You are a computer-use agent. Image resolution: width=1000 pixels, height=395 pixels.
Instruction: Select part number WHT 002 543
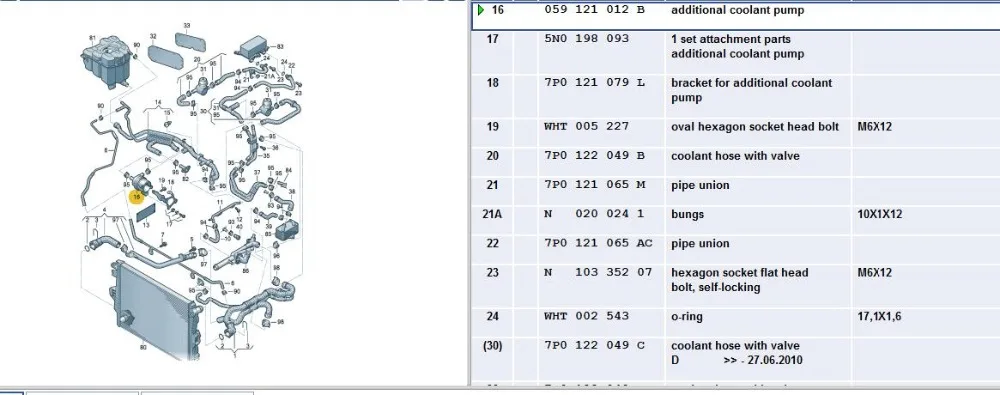[x=586, y=317]
